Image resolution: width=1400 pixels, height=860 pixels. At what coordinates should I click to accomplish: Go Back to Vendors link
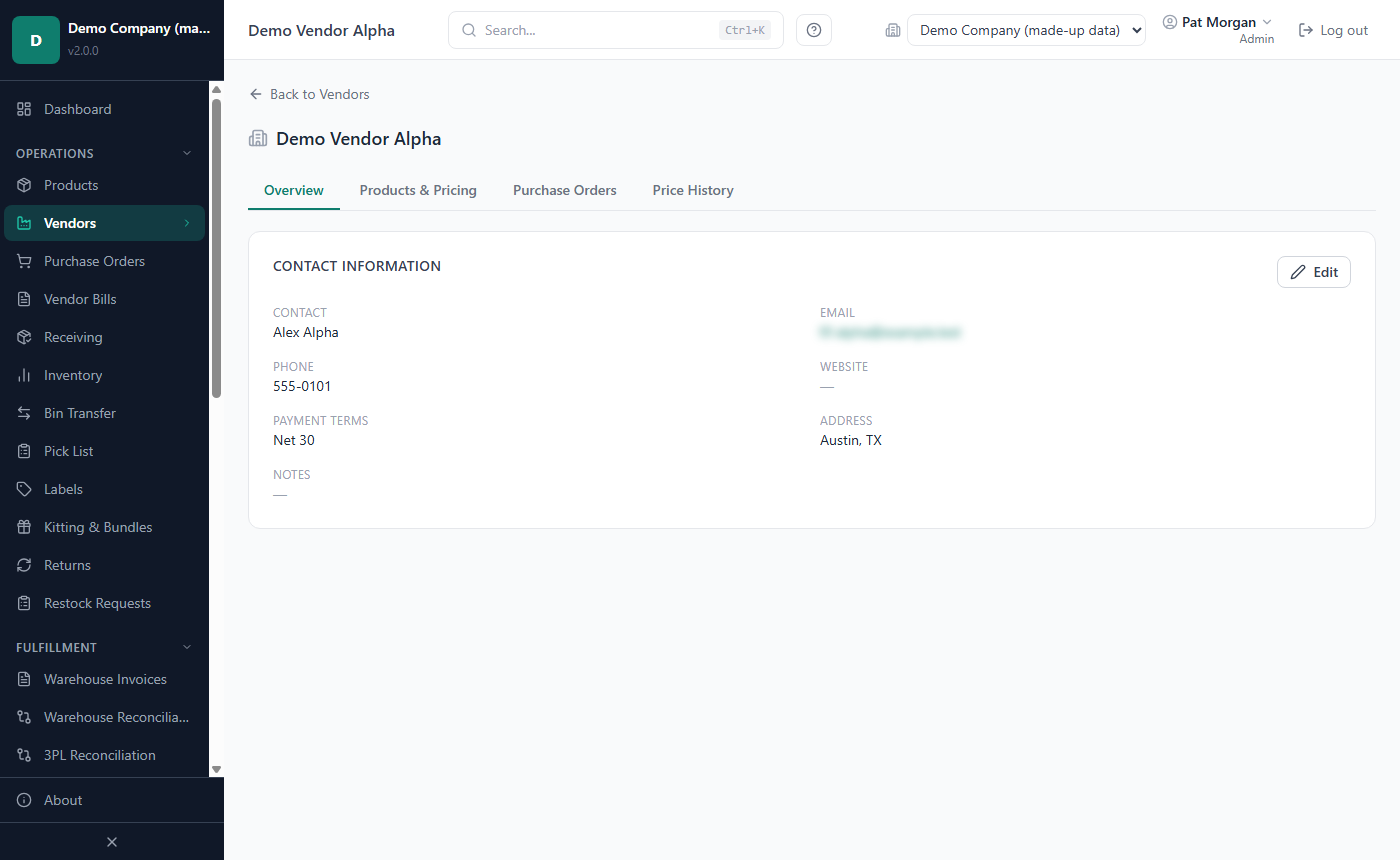pos(309,94)
